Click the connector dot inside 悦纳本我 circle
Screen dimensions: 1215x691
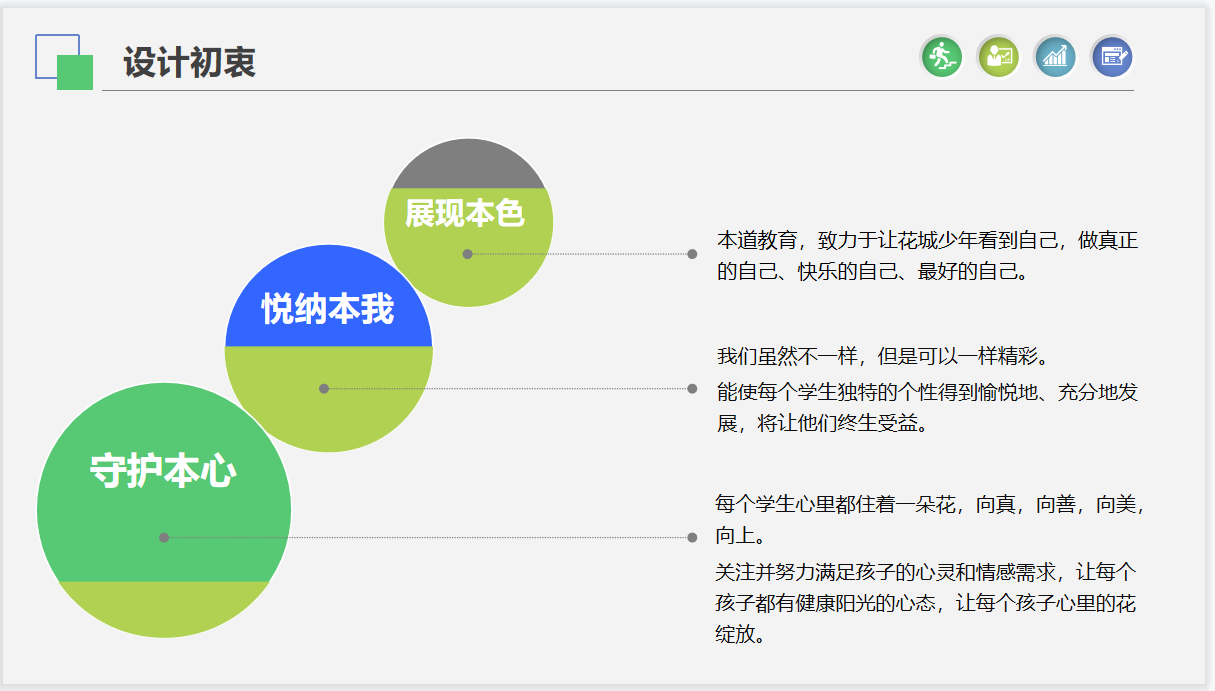click(324, 389)
